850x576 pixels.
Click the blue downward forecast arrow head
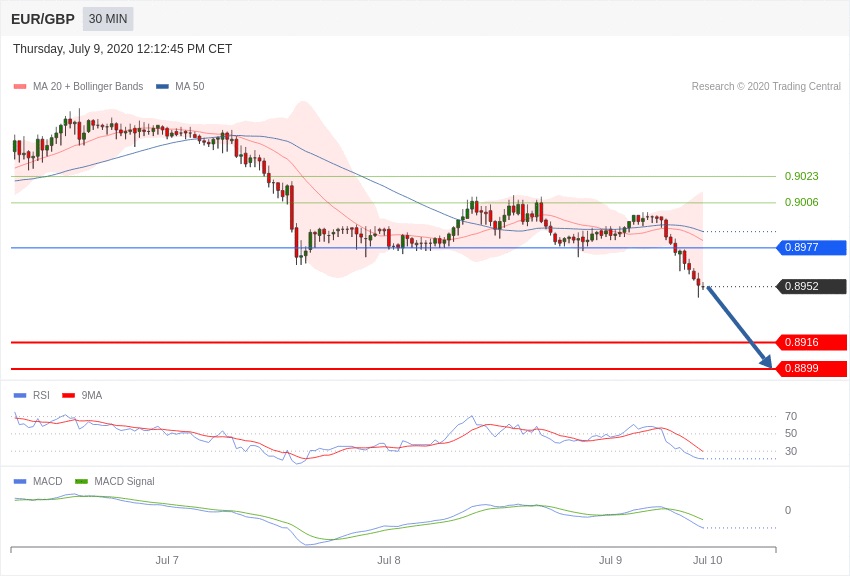click(x=766, y=362)
